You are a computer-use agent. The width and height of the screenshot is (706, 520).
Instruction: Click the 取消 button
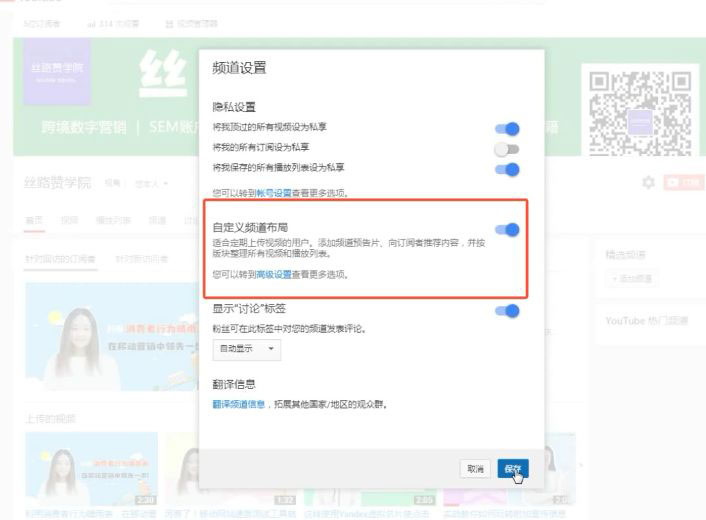pos(475,469)
